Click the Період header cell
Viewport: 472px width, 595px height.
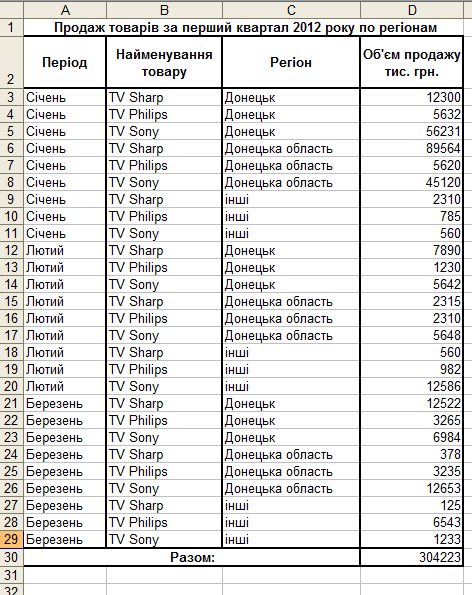65,62
